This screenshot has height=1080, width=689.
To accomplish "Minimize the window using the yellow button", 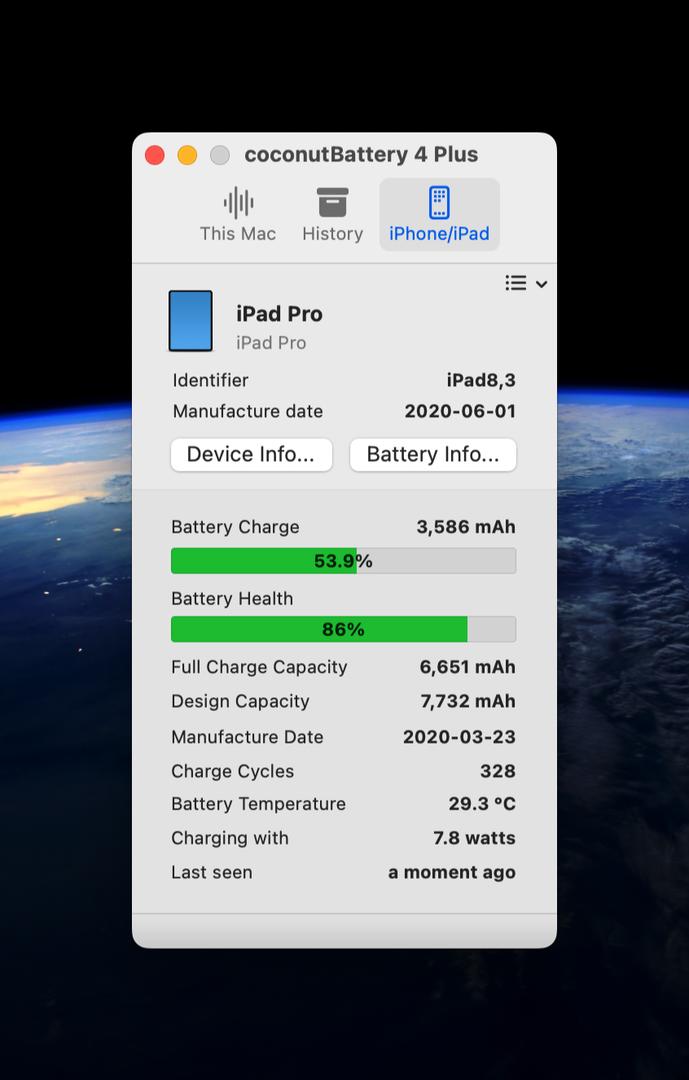I will (x=187, y=155).
